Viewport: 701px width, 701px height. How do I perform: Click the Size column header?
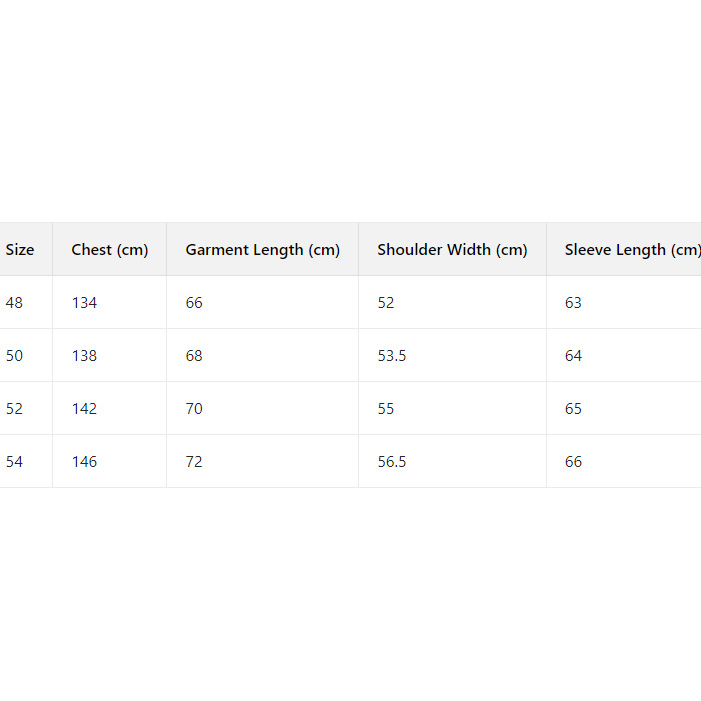[x=20, y=250]
